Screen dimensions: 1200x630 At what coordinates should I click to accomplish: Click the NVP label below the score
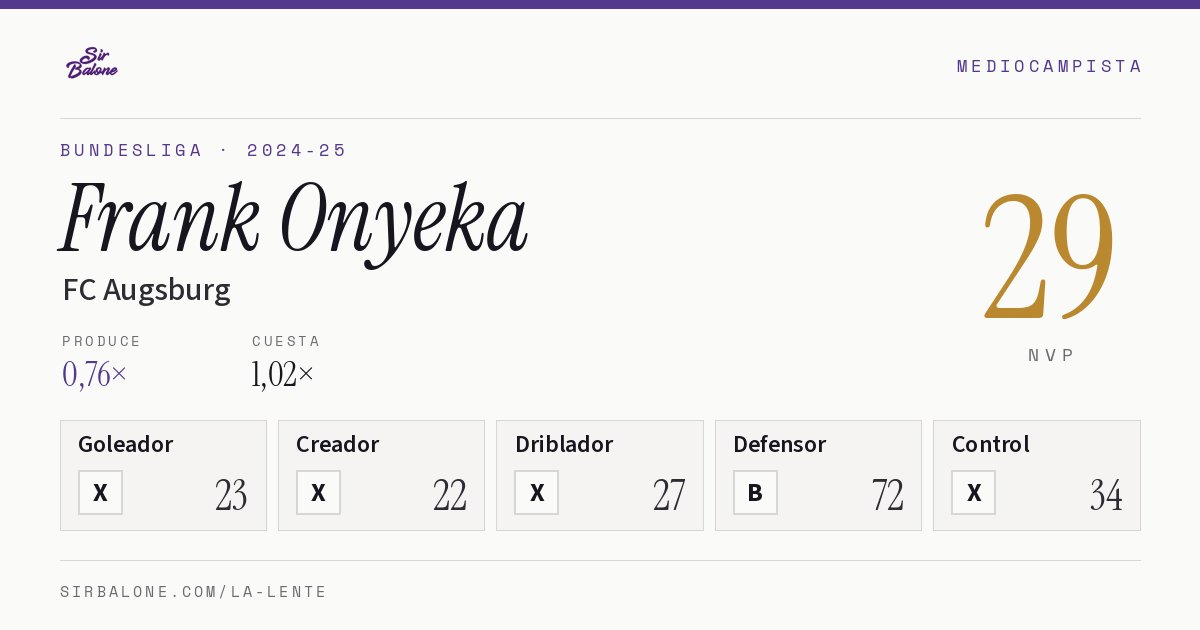click(x=1051, y=355)
